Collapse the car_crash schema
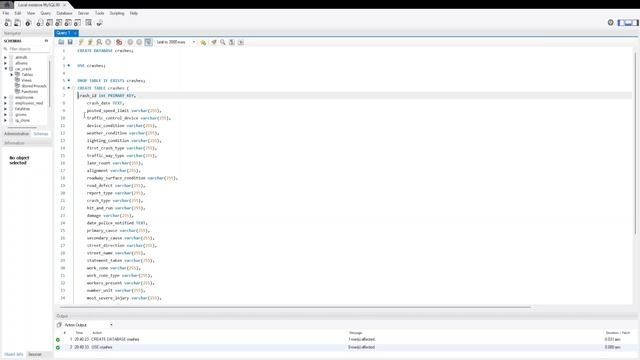The image size is (640, 360). 6,69
